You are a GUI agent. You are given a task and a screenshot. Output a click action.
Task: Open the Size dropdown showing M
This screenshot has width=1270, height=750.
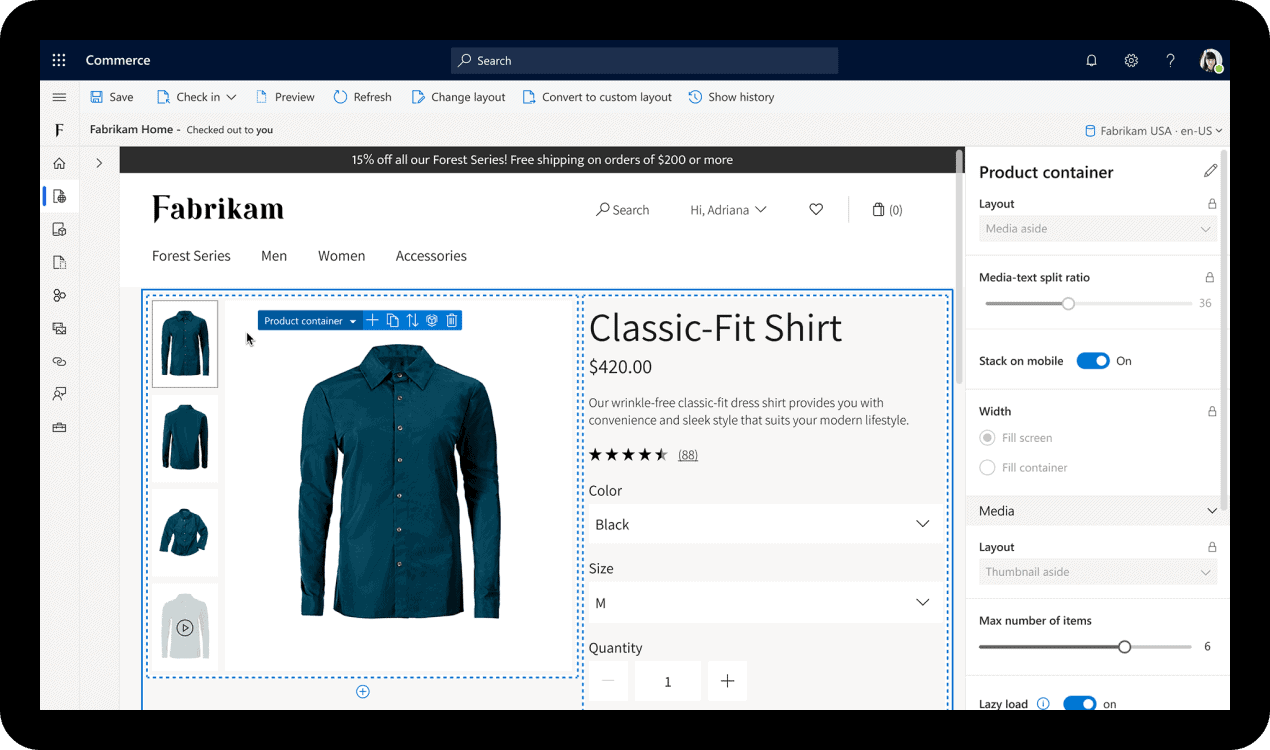pyautogui.click(x=764, y=603)
